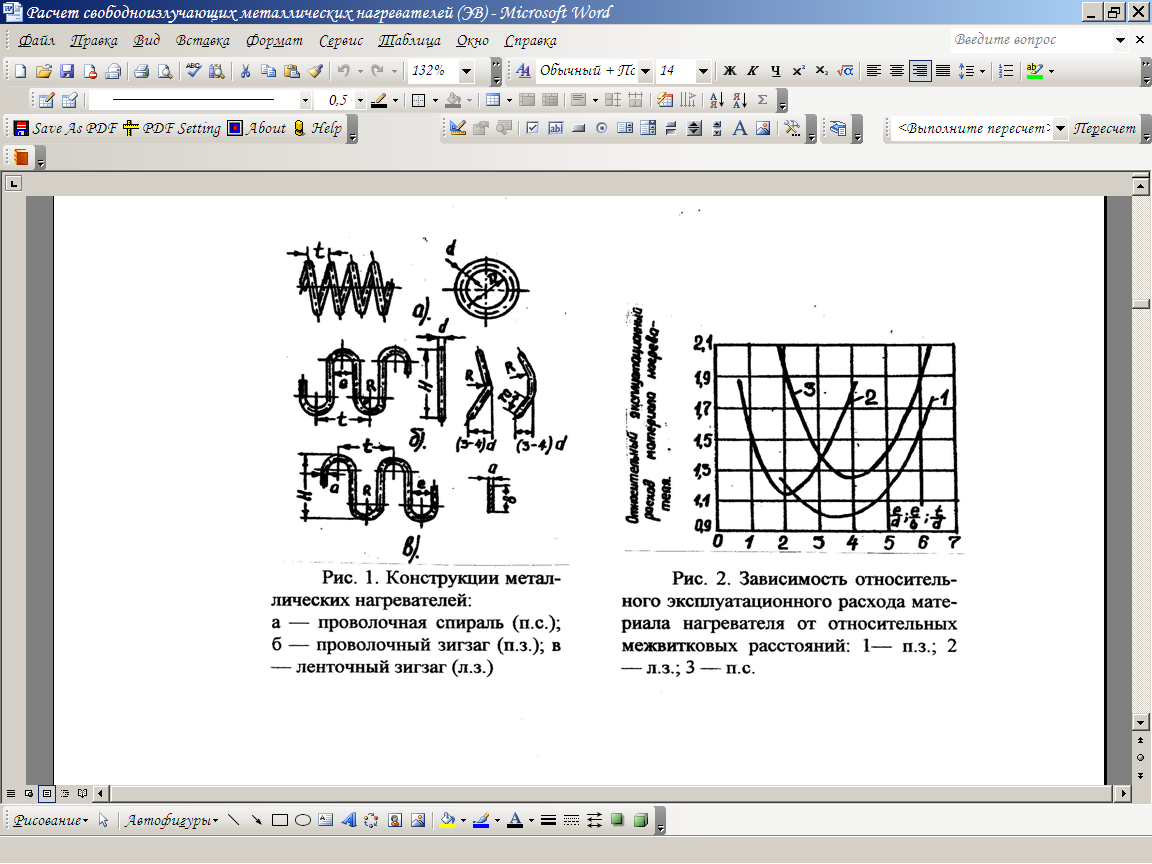Insert a checkbox form field
This screenshot has height=864, width=1152.
tap(533, 129)
